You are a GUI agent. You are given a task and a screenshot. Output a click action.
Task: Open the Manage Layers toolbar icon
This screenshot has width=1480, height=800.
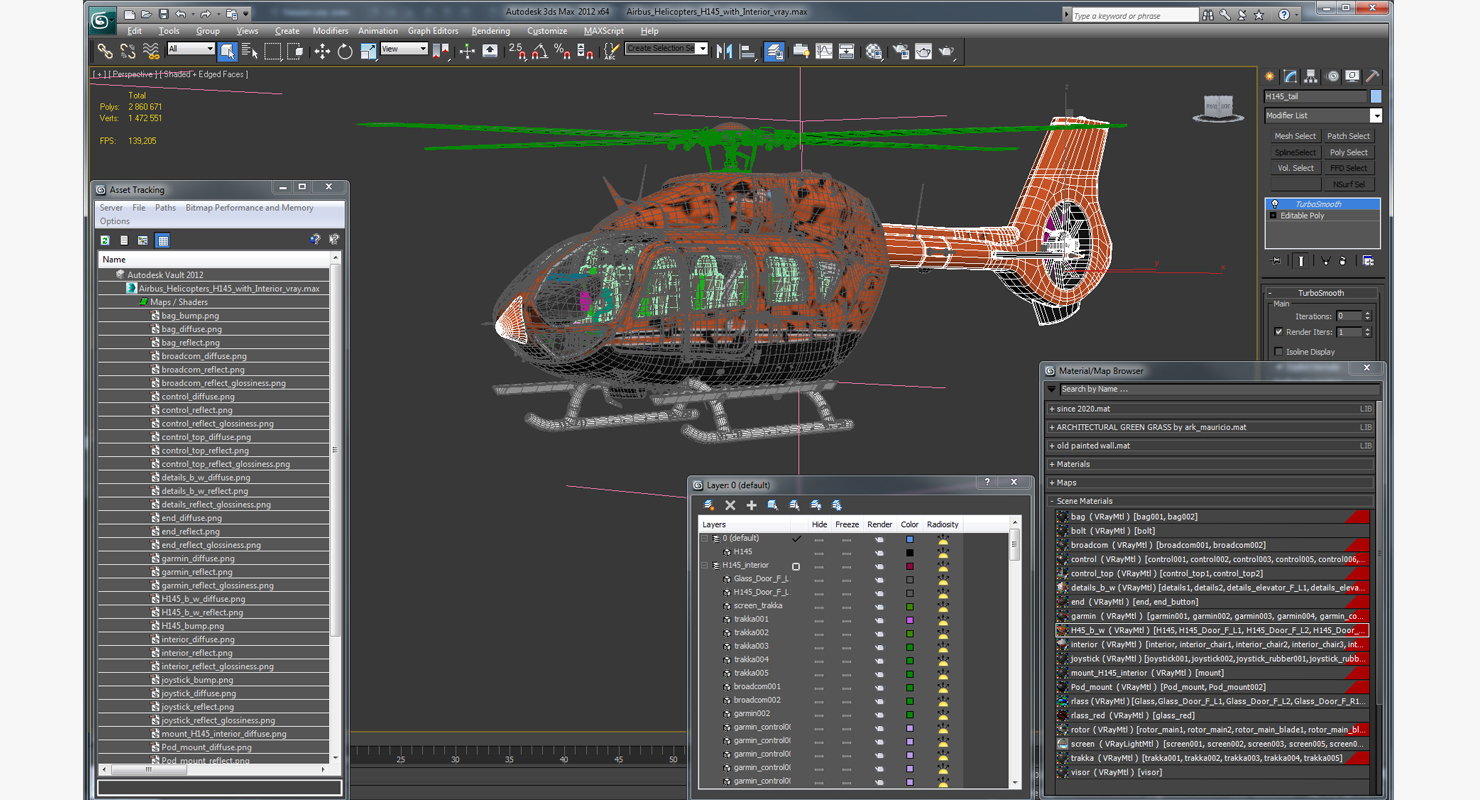(x=774, y=50)
